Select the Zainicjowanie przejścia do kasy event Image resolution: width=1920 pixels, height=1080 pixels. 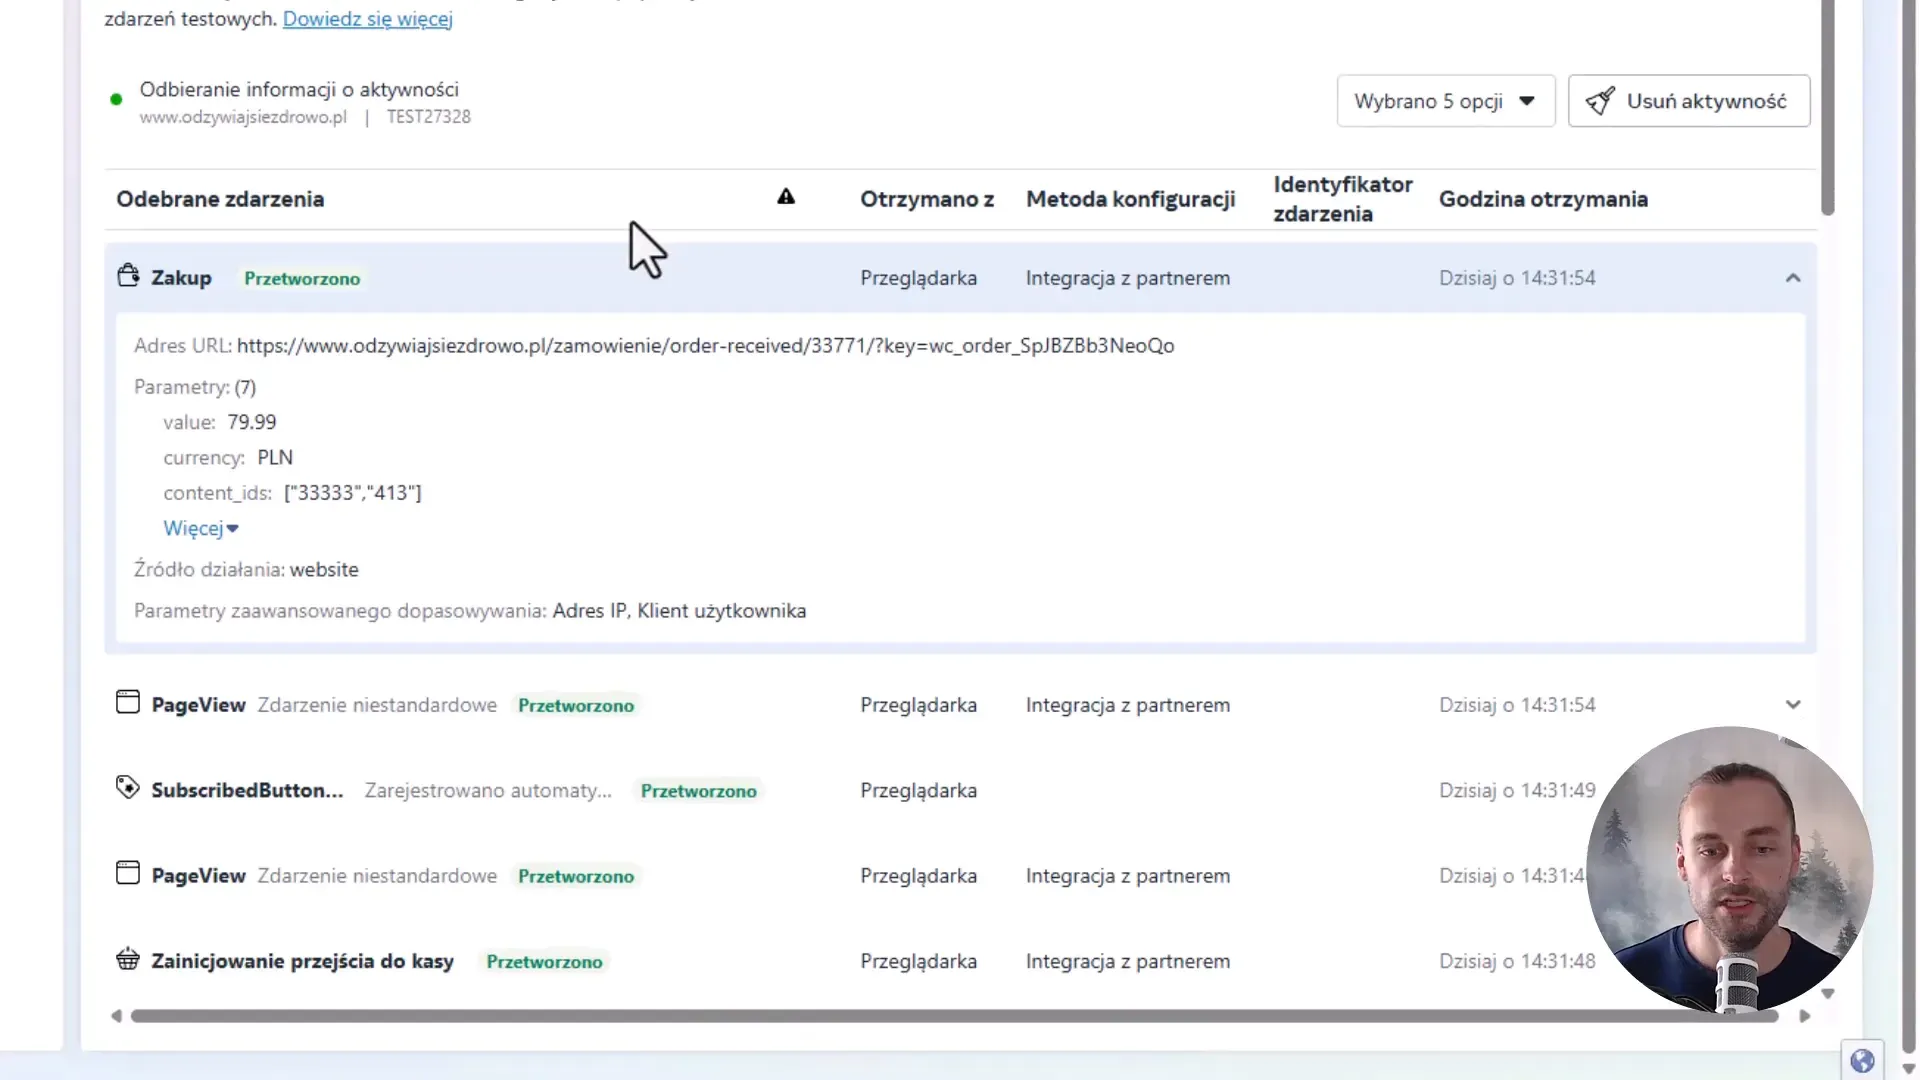(302, 961)
